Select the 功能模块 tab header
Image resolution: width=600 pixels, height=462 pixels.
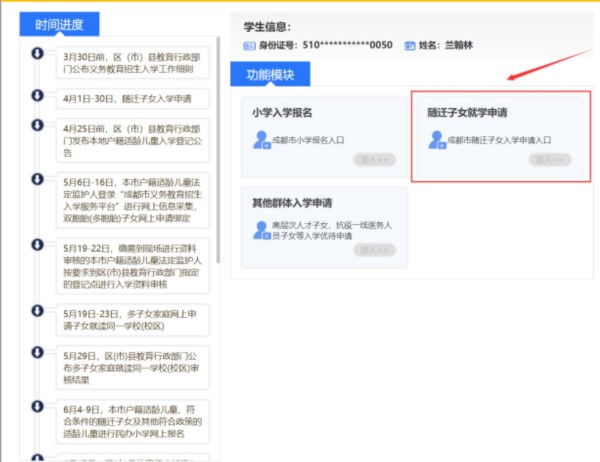(x=270, y=74)
